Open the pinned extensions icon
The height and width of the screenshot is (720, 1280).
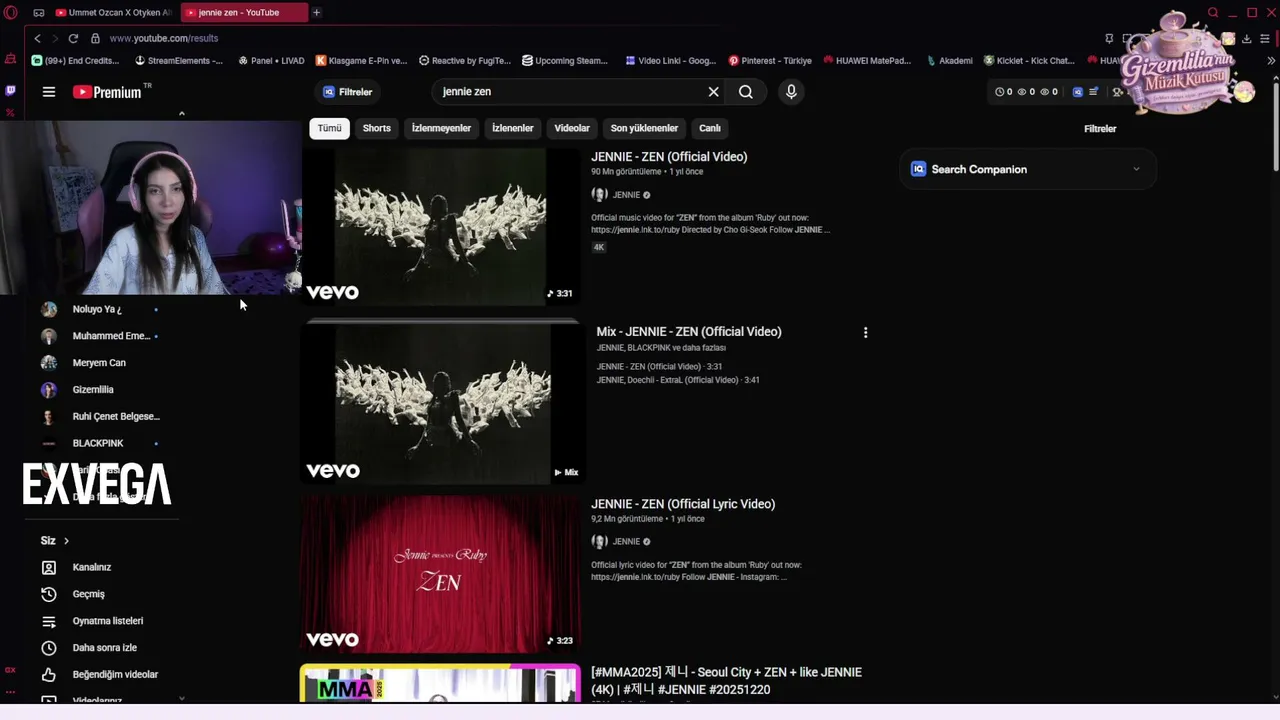1109,39
